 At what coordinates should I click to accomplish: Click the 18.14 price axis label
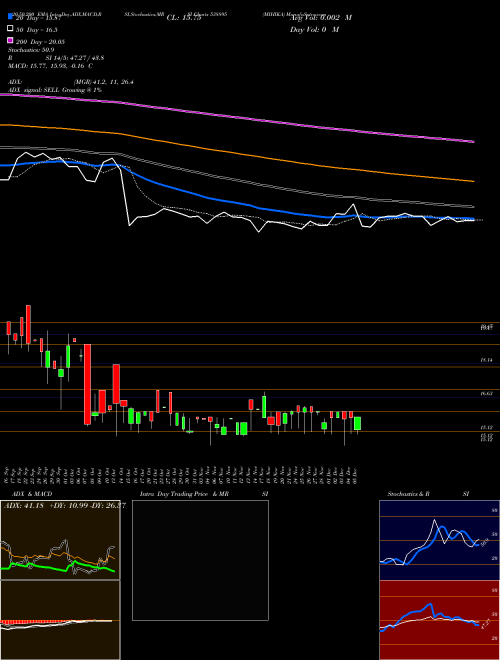point(487,360)
